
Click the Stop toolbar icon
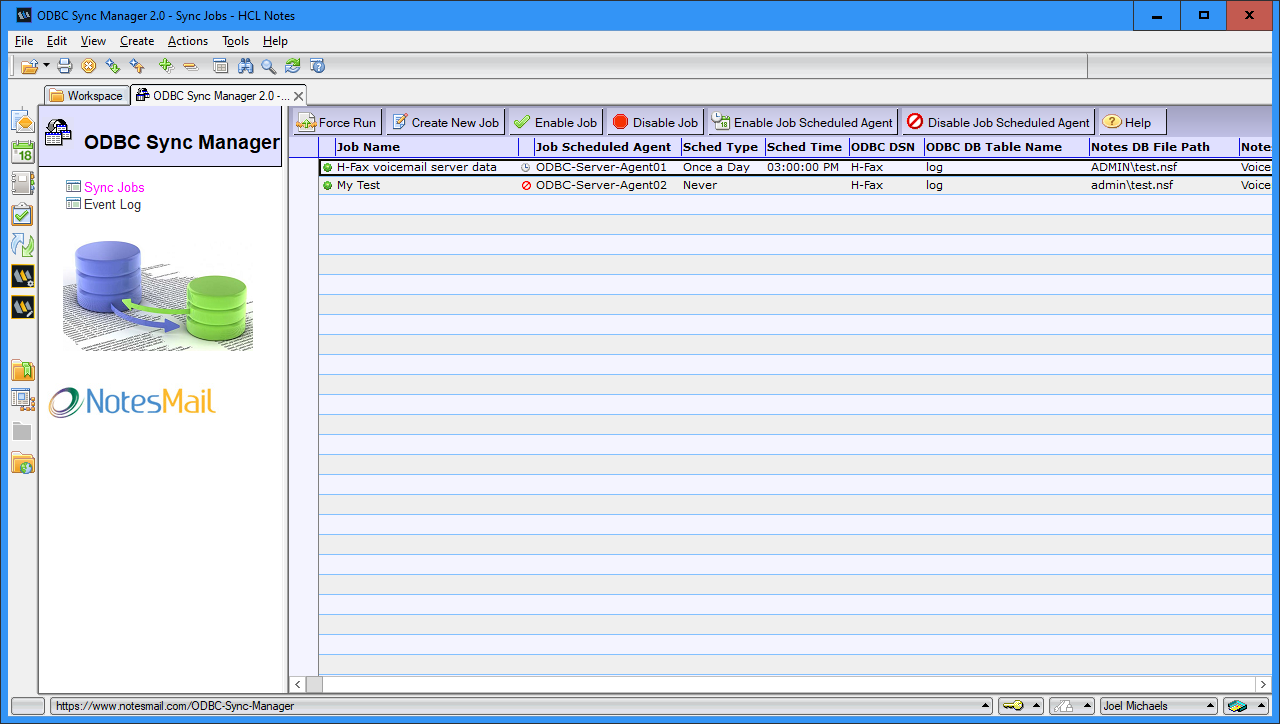coord(89,65)
